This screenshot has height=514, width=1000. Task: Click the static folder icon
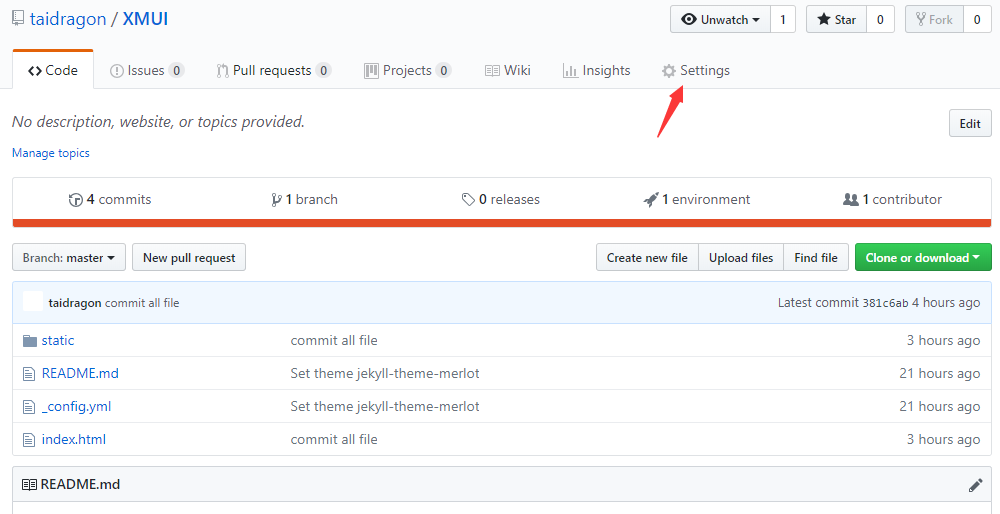[30, 341]
